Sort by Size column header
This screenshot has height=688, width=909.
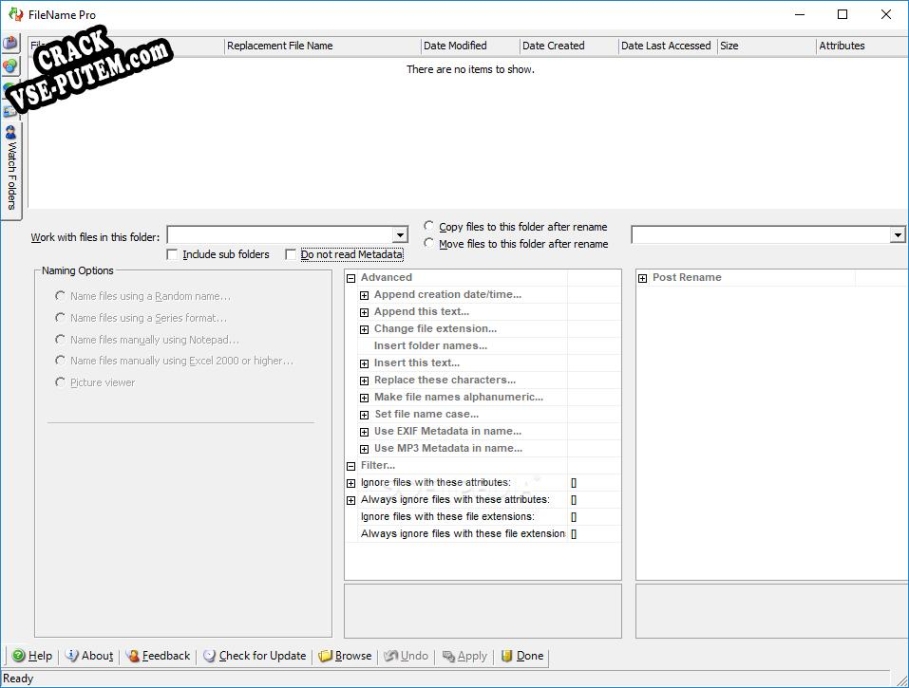point(766,46)
